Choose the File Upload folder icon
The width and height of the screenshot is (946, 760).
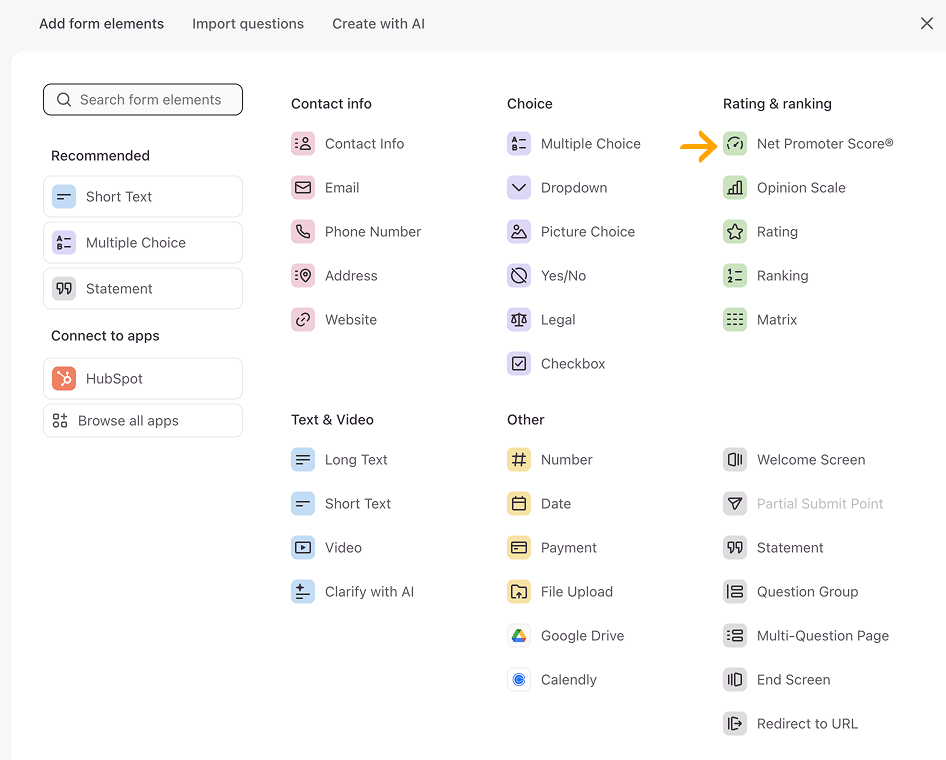[519, 592]
